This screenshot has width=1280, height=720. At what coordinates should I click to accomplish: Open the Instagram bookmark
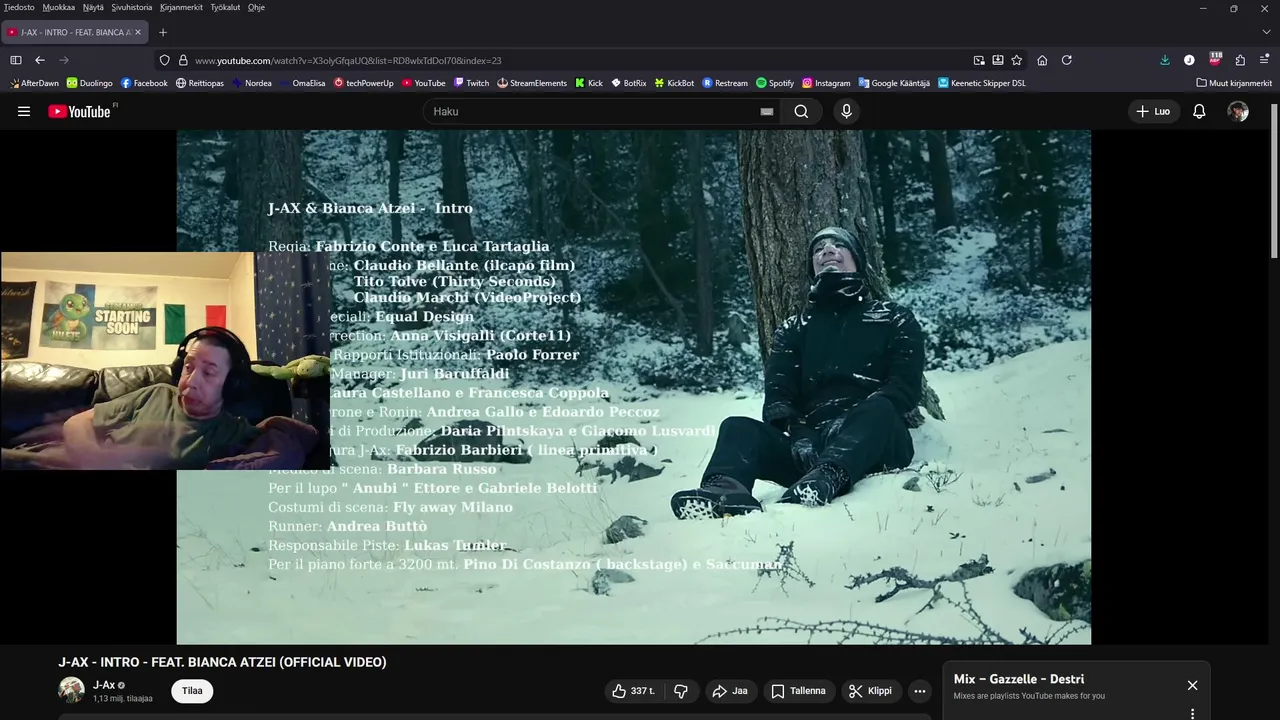point(825,83)
